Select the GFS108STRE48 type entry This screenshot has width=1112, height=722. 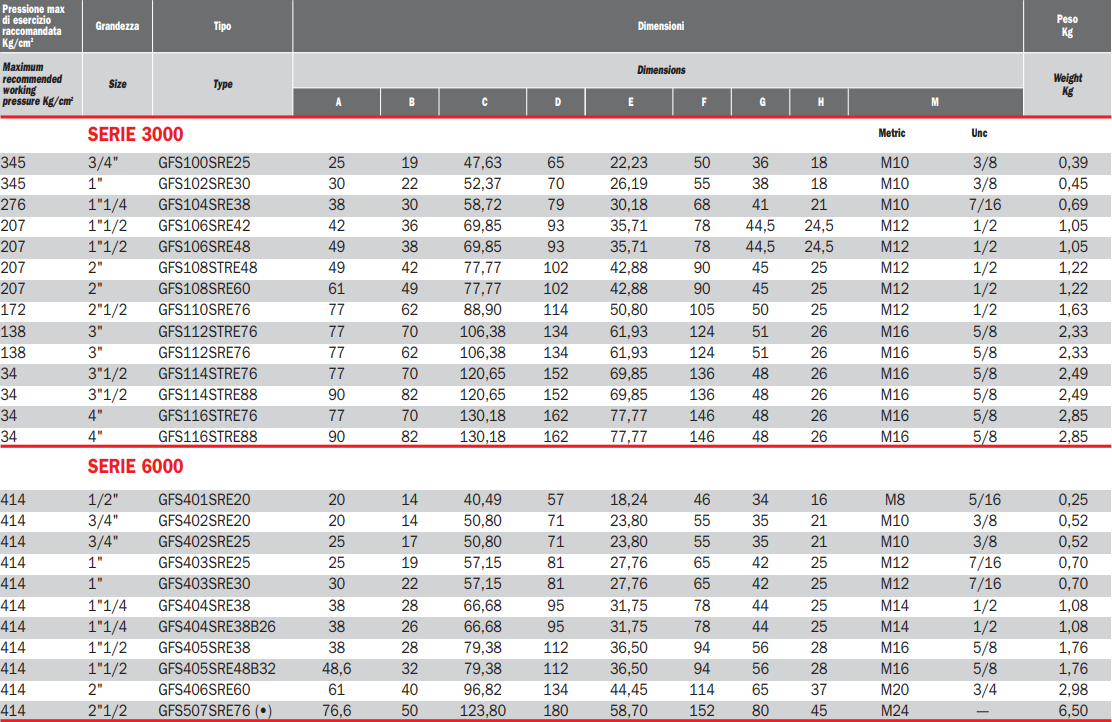point(208,268)
